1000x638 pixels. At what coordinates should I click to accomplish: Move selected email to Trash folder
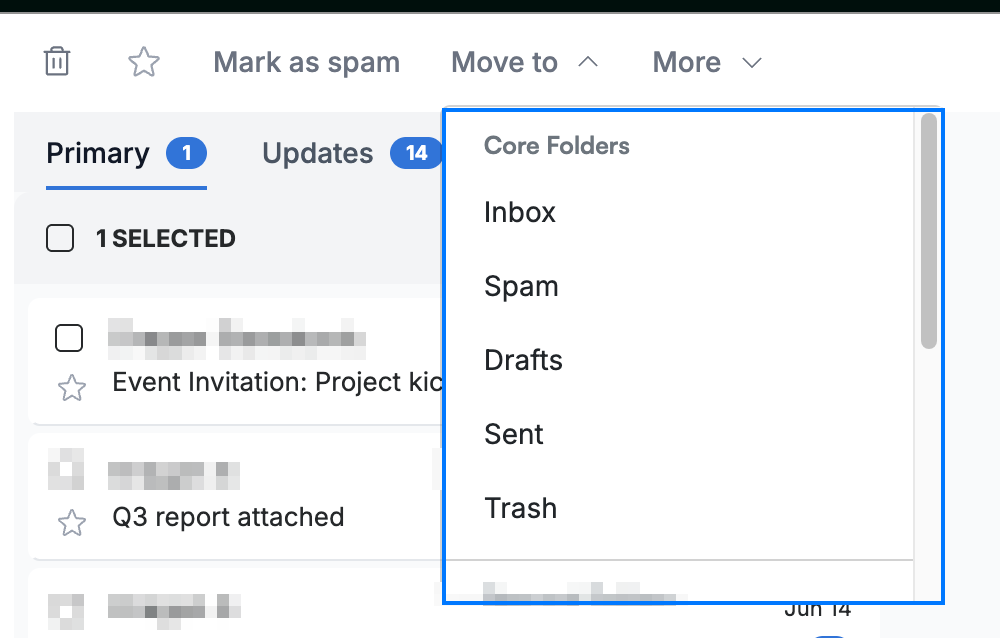coord(679,508)
